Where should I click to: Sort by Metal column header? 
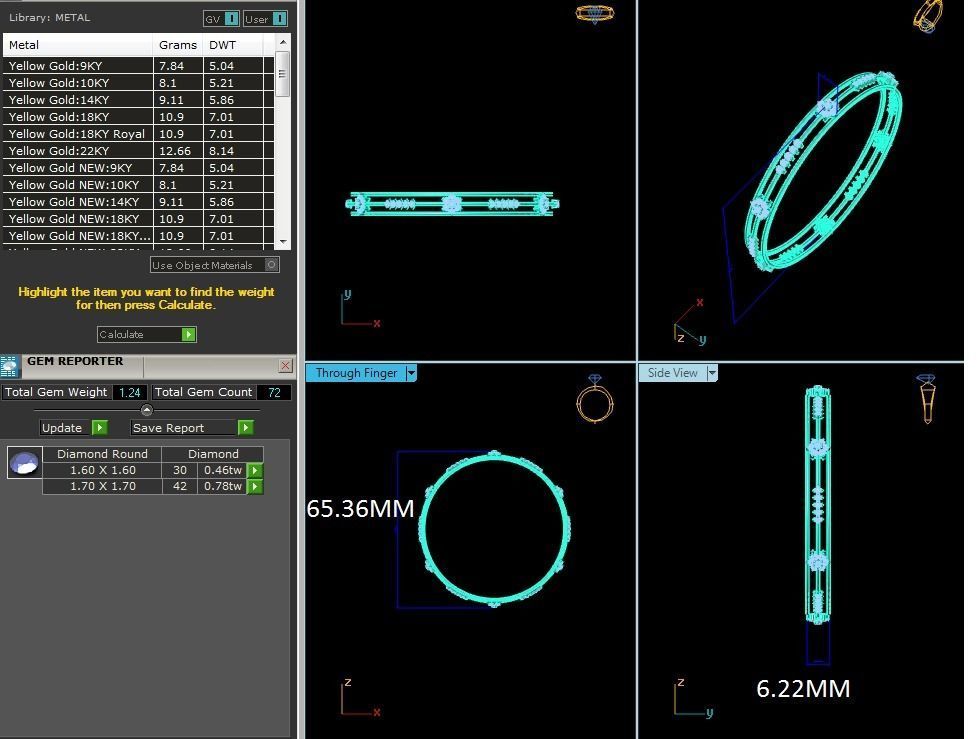coord(77,45)
